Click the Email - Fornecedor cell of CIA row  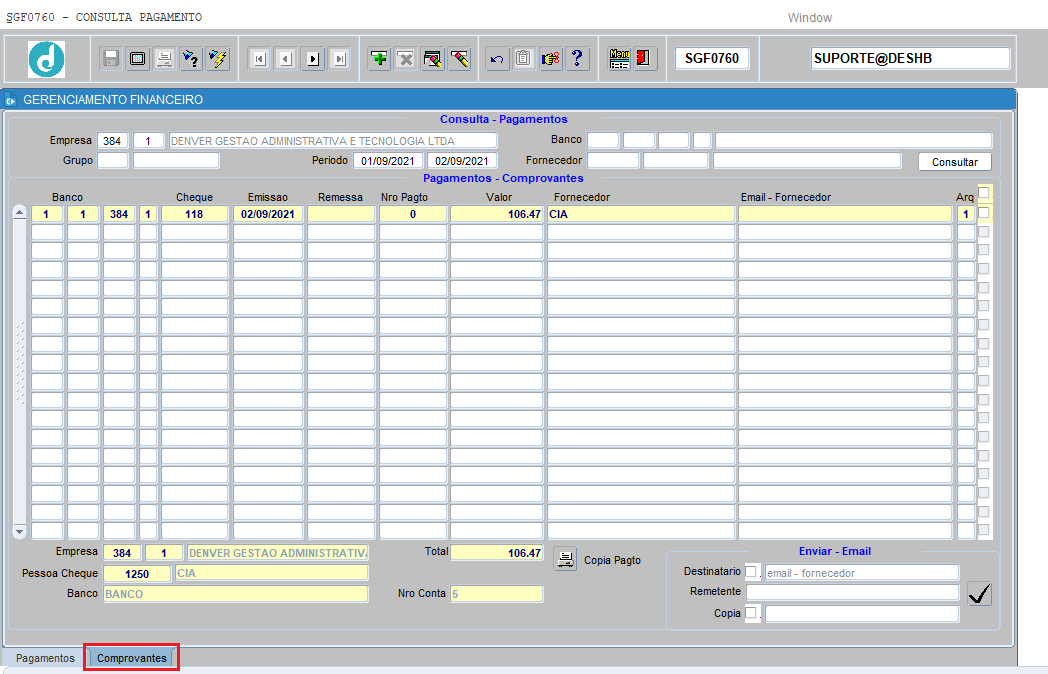845,214
